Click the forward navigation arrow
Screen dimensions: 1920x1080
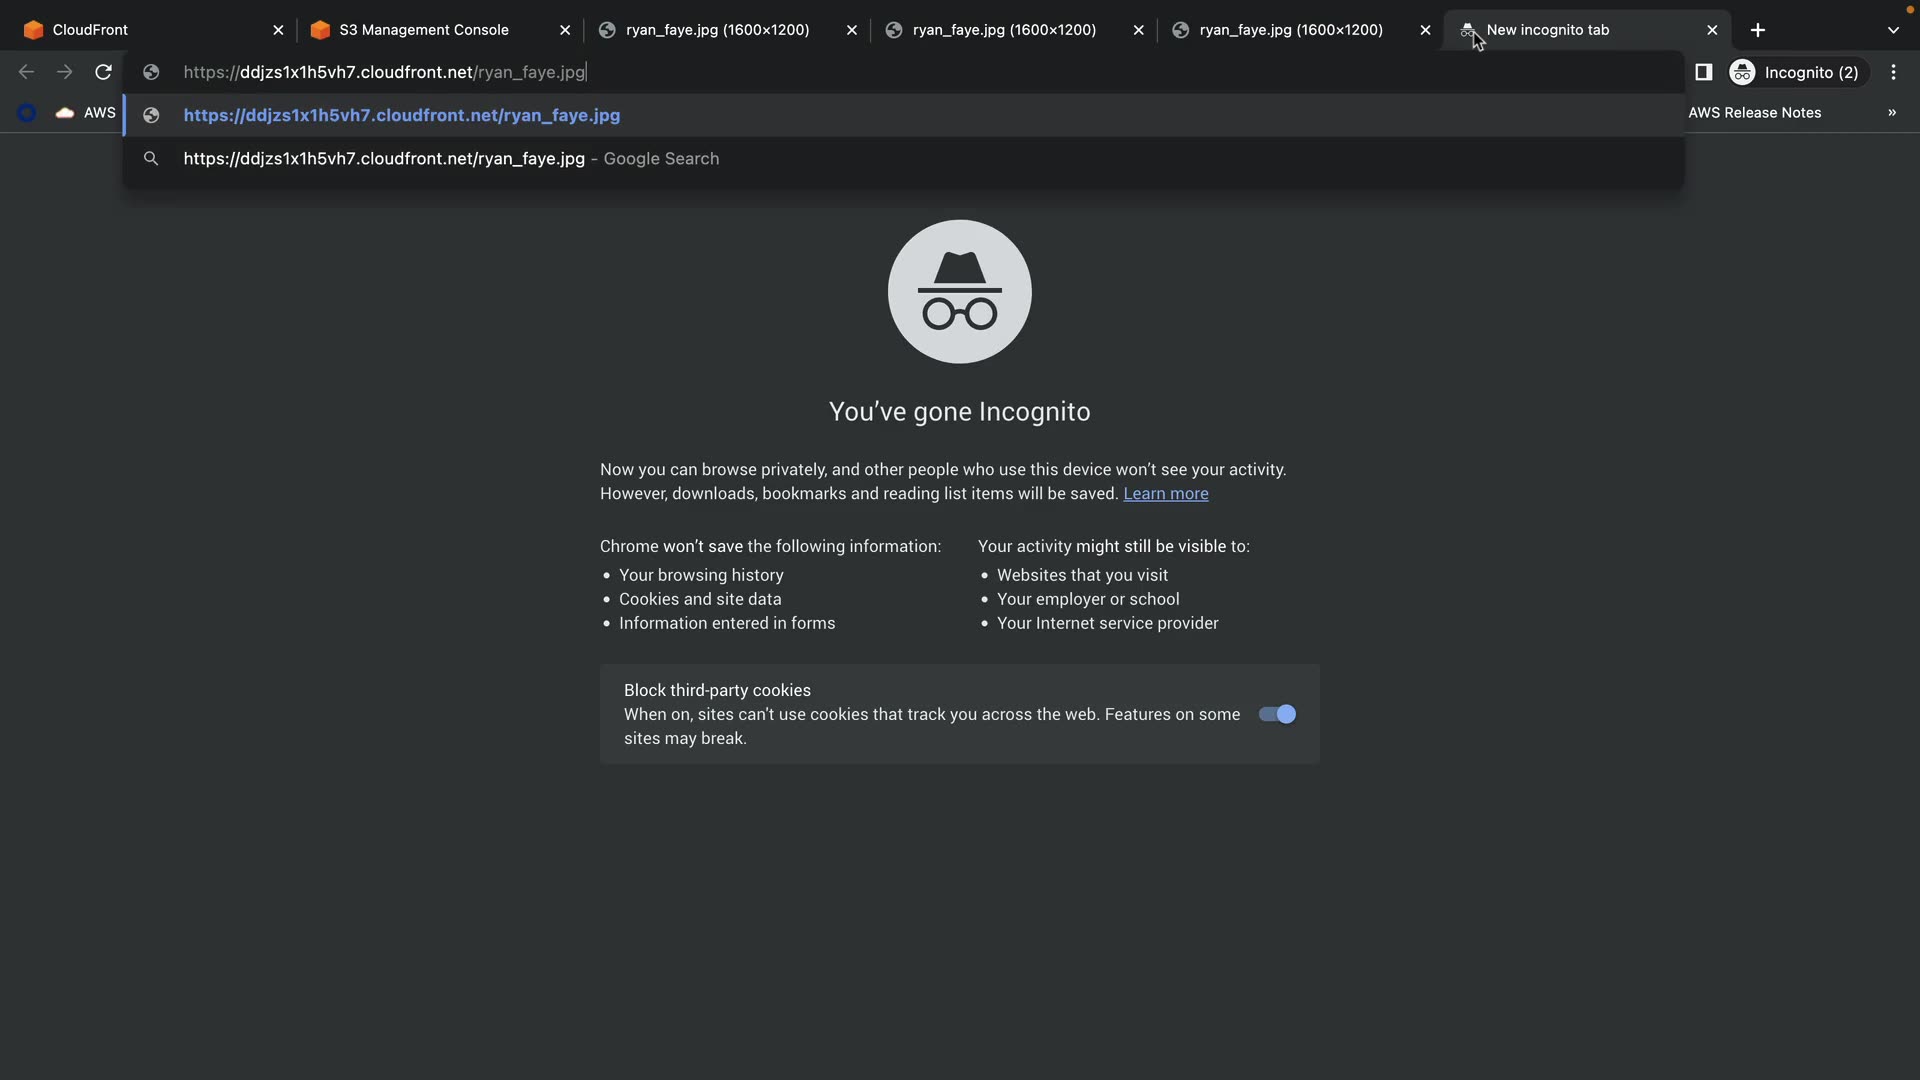click(x=65, y=72)
